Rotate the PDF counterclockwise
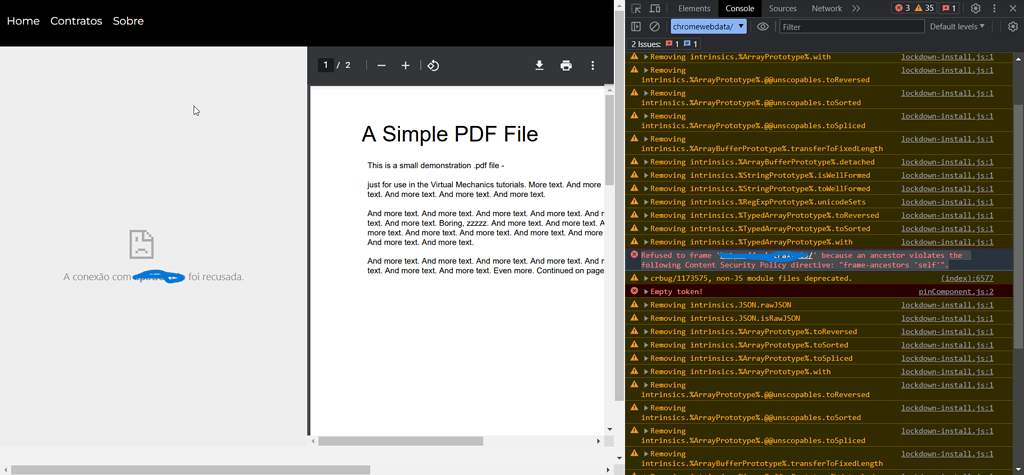The width and height of the screenshot is (1024, 475). coord(433,66)
